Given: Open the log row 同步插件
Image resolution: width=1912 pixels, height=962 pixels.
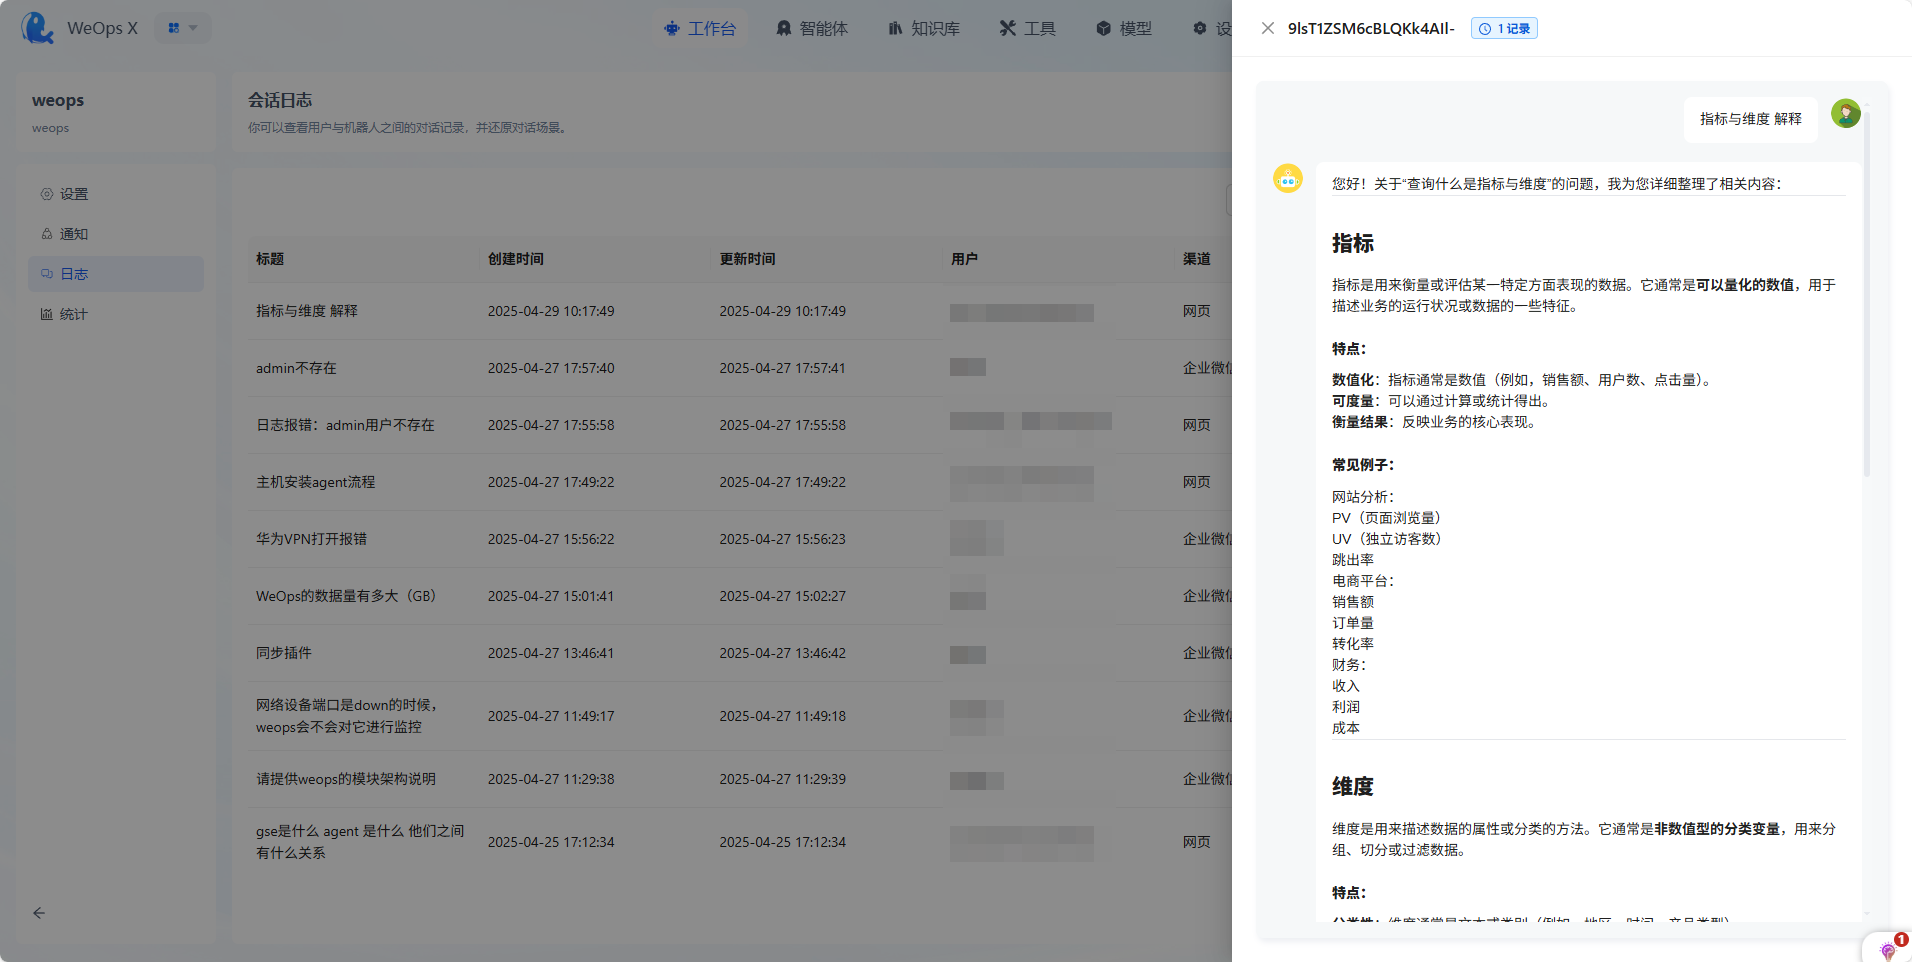Looking at the screenshot, I should pyautogui.click(x=740, y=653).
